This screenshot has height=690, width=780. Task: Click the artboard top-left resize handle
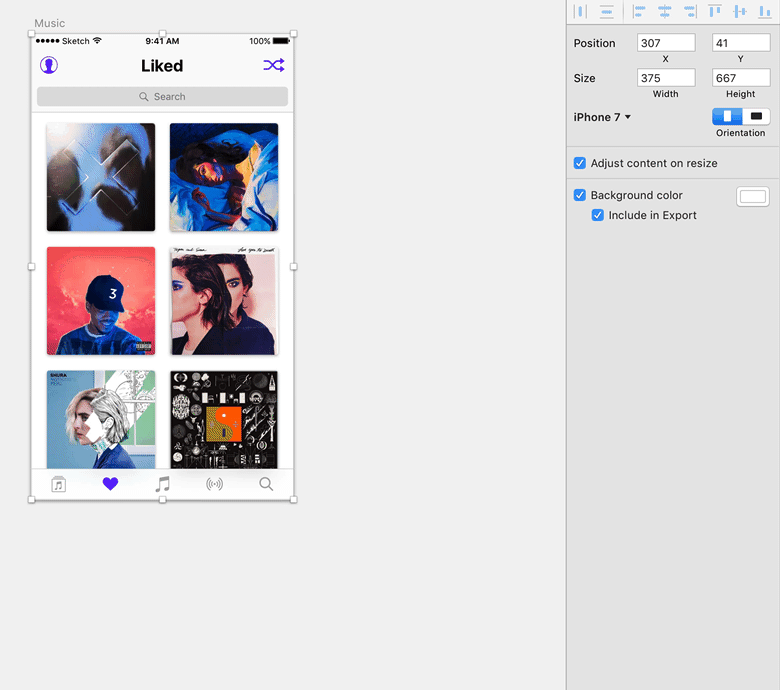tap(31, 34)
